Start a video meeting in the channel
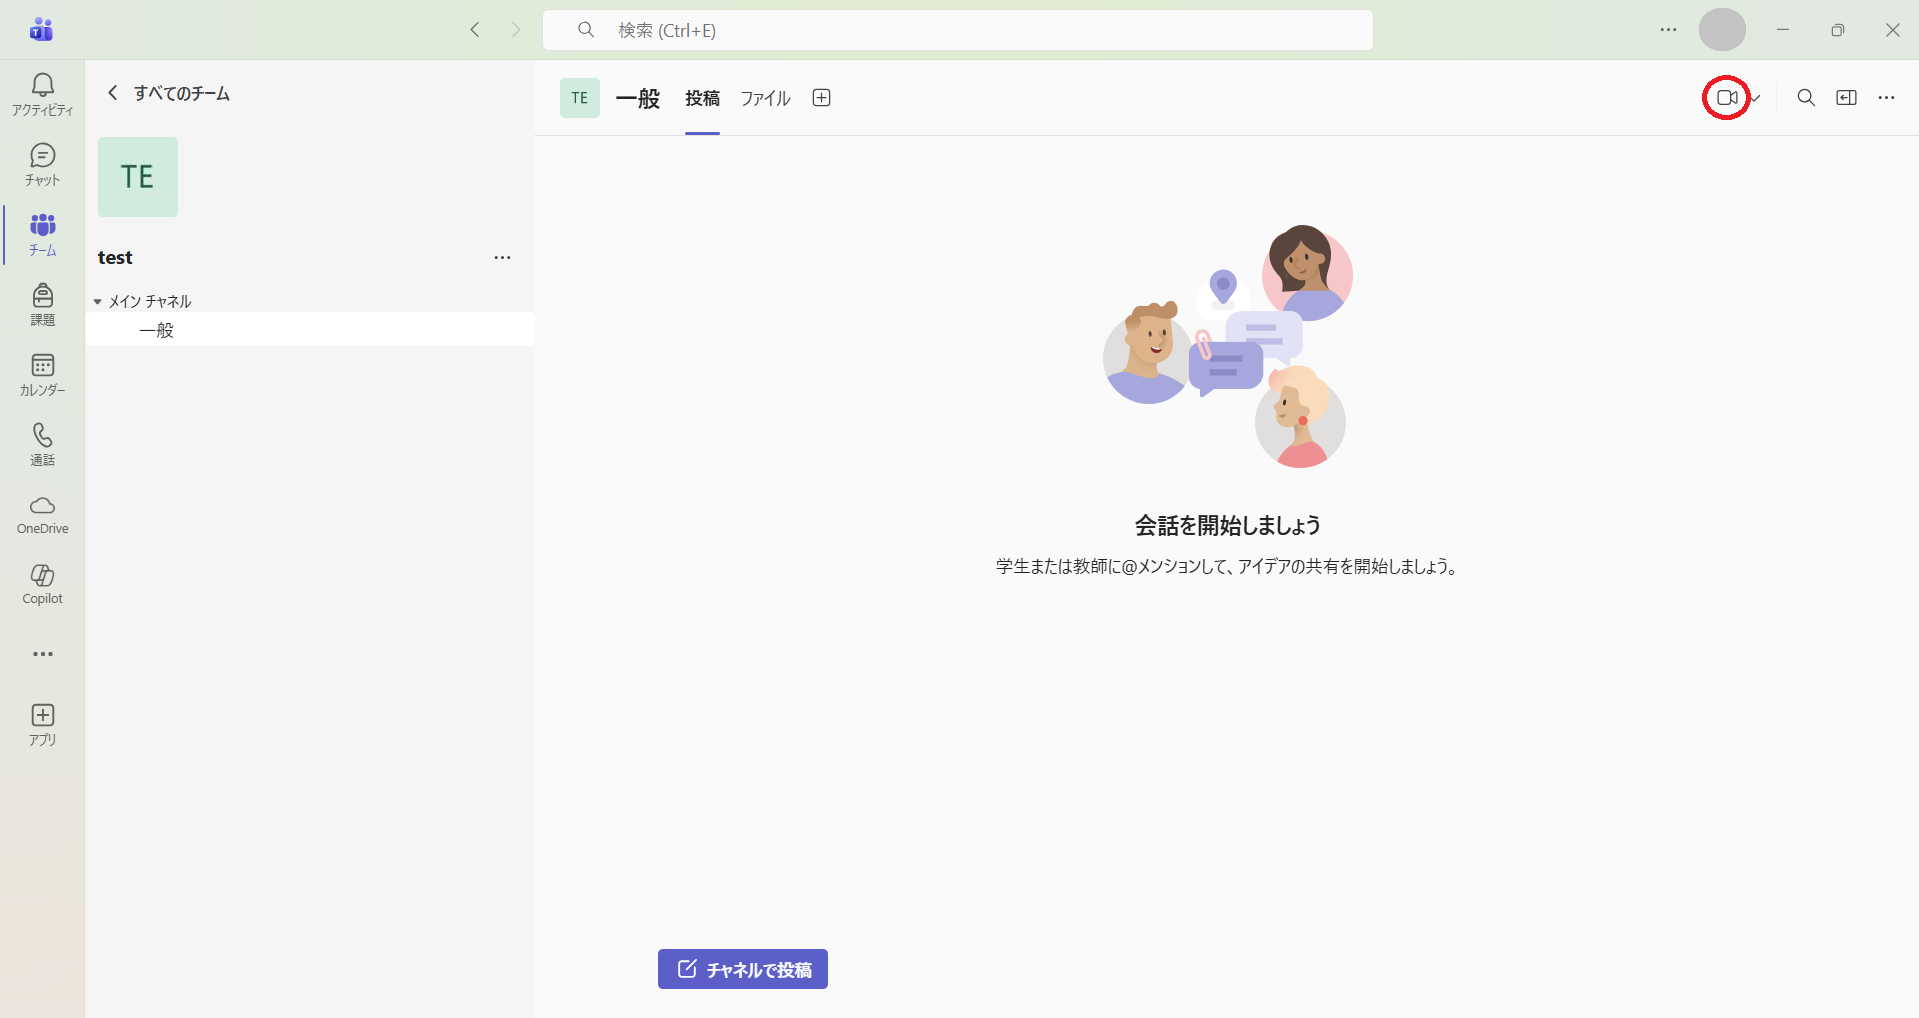Screen dimensions: 1919x1018 click(x=1726, y=98)
